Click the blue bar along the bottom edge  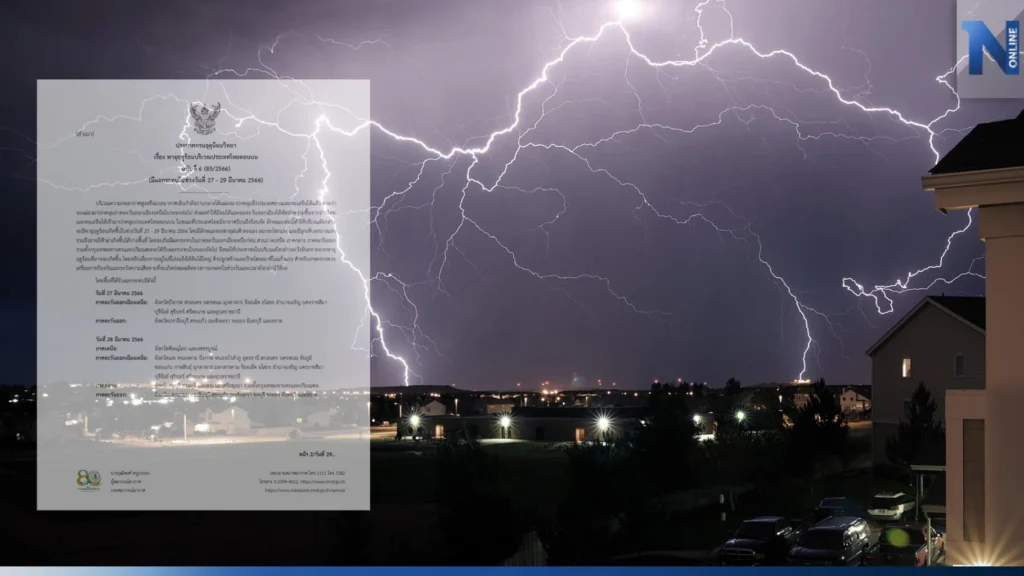pos(512,571)
